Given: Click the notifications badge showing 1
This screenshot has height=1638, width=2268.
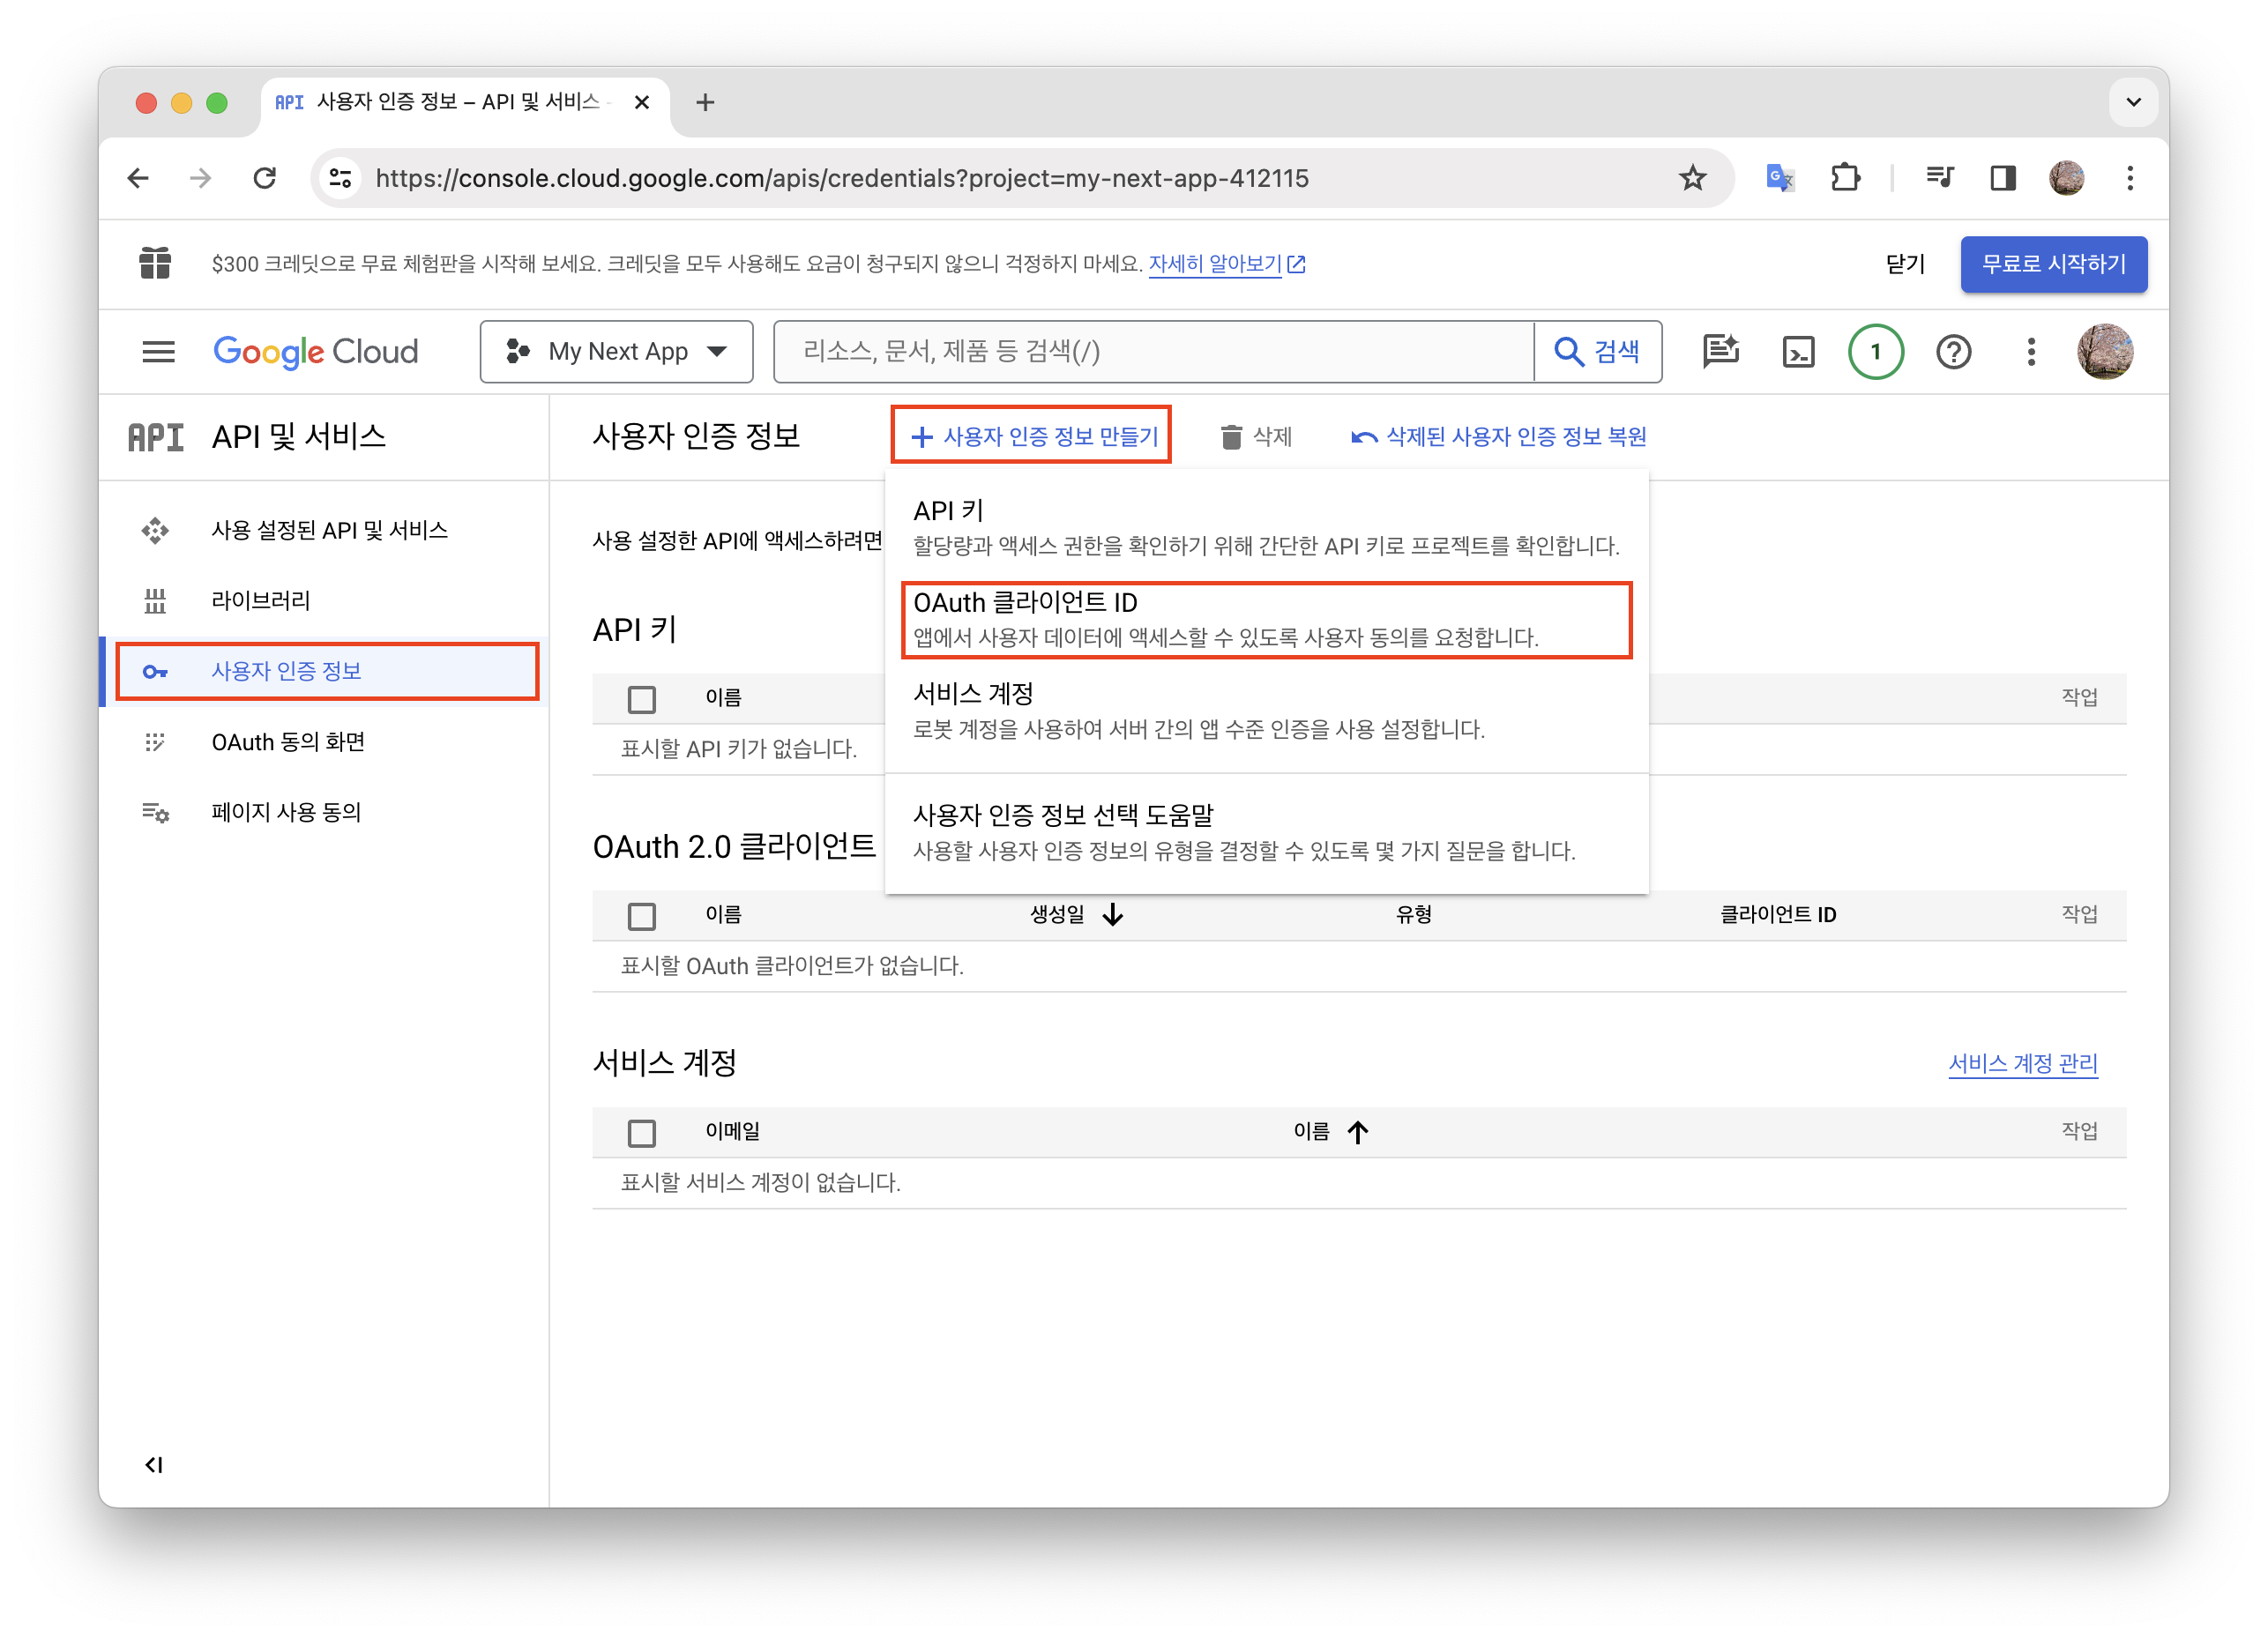Looking at the screenshot, I should click(x=1875, y=352).
